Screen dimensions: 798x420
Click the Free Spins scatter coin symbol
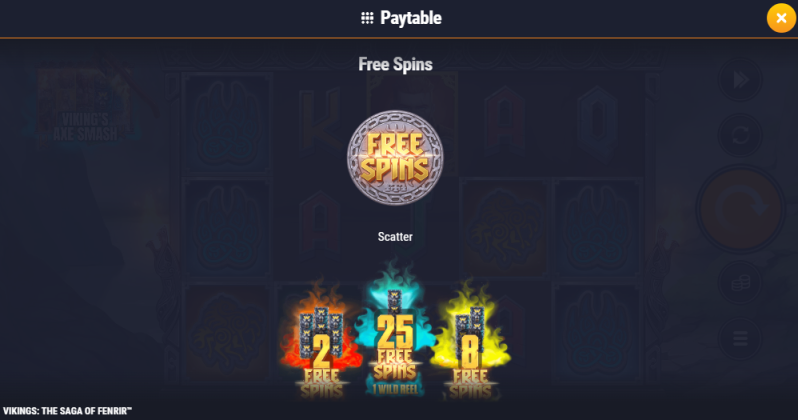coord(395,158)
